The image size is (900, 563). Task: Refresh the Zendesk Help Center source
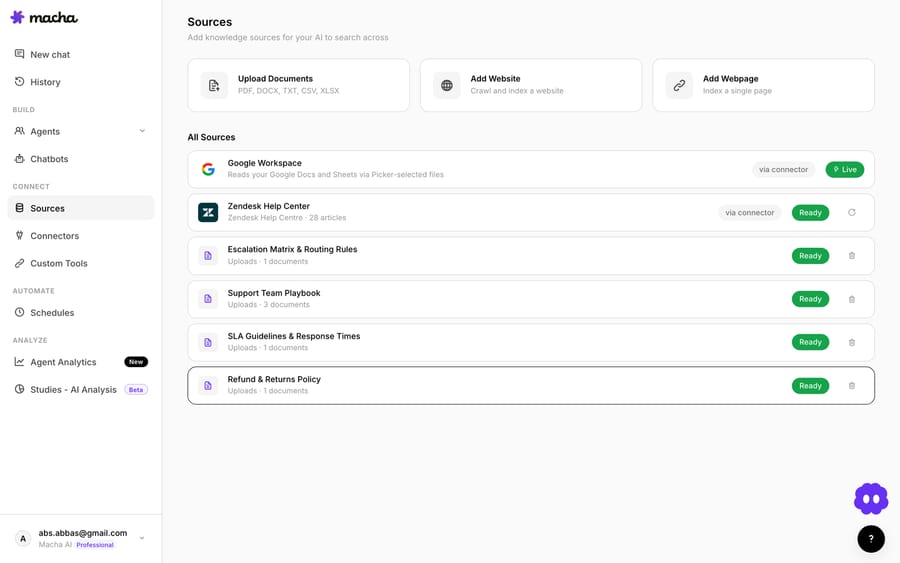pos(852,212)
